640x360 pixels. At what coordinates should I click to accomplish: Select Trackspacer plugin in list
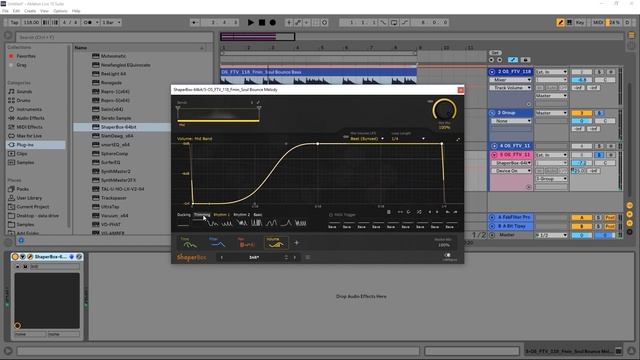pos(113,198)
